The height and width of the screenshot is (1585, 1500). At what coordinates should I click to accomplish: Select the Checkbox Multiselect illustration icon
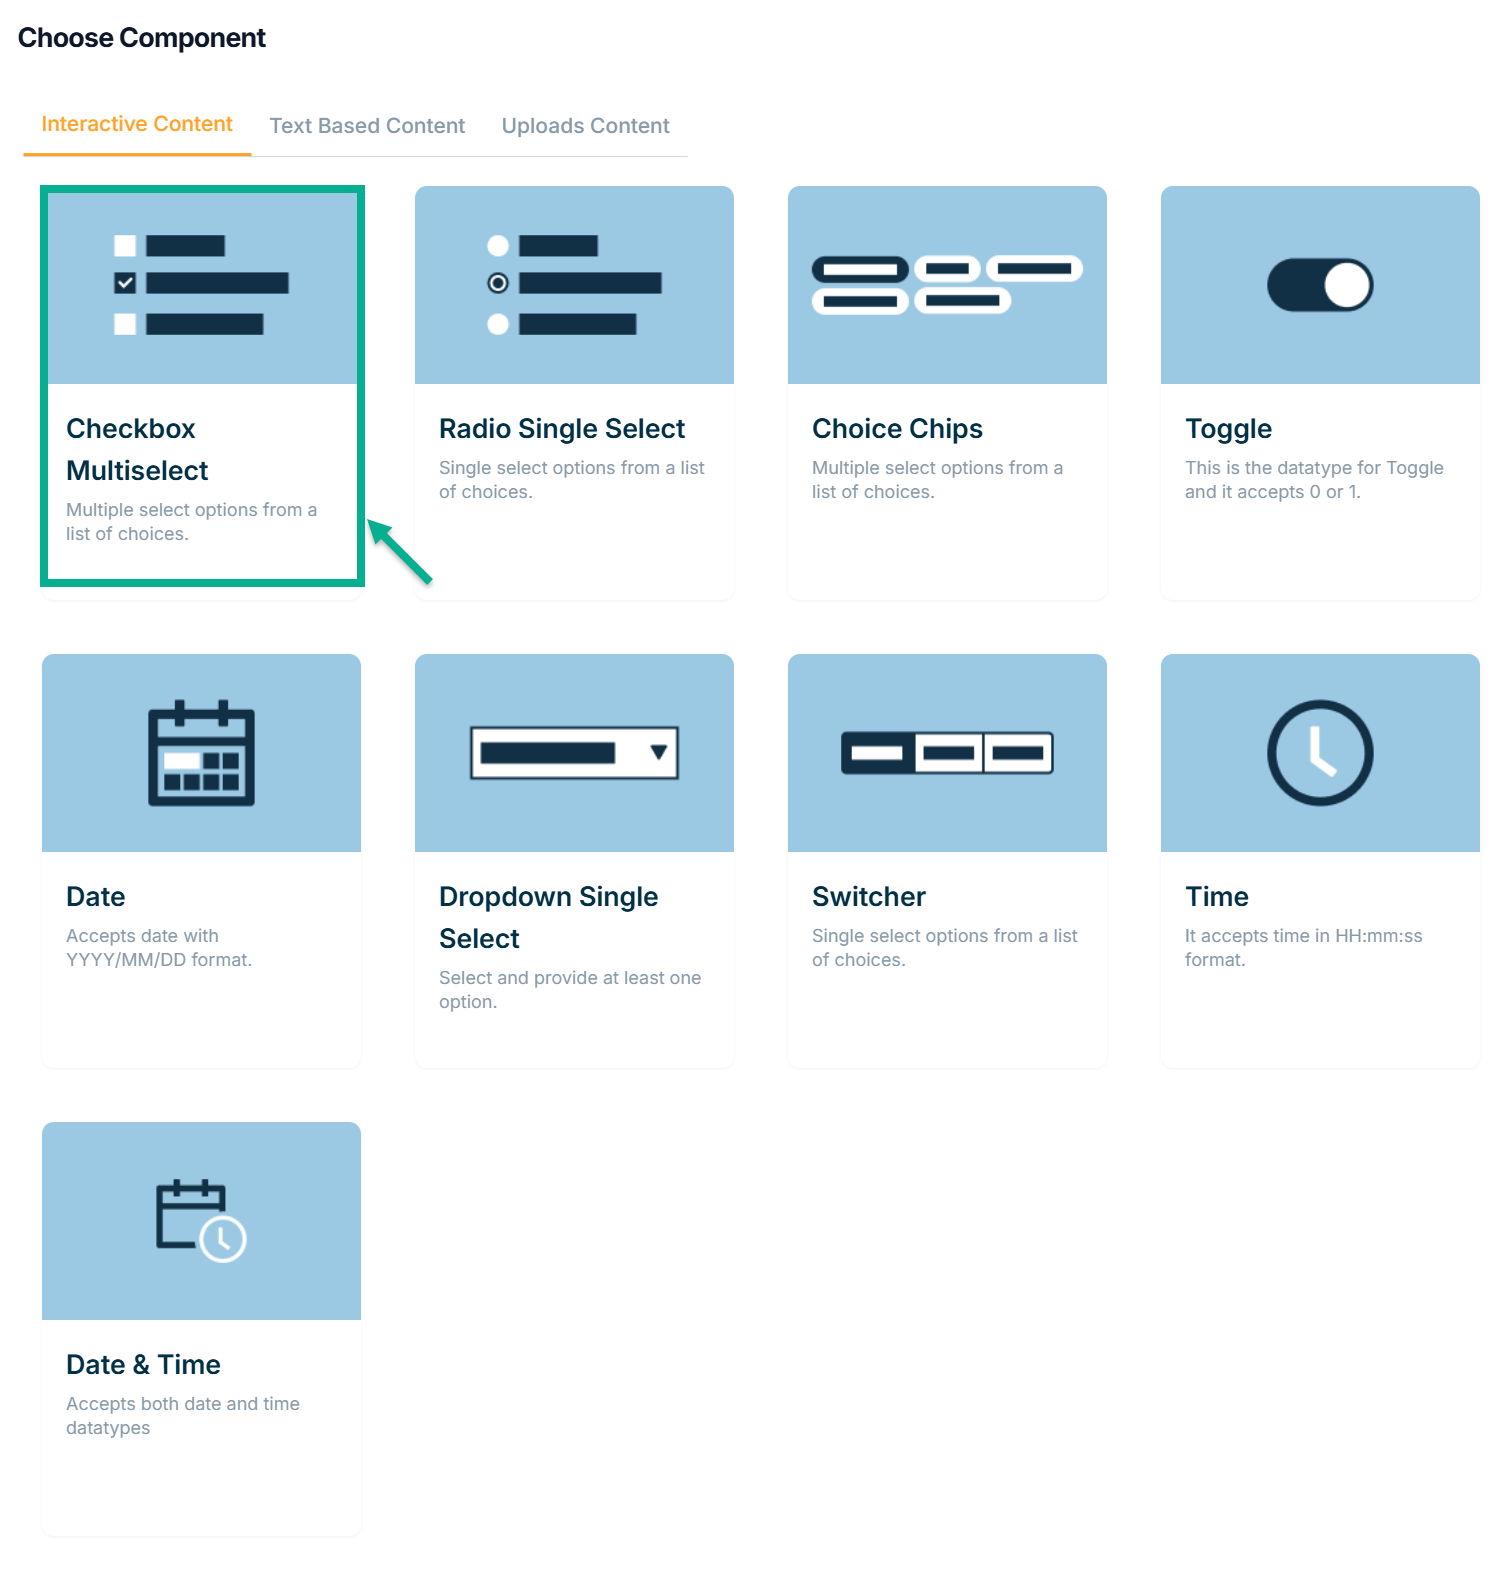201,285
